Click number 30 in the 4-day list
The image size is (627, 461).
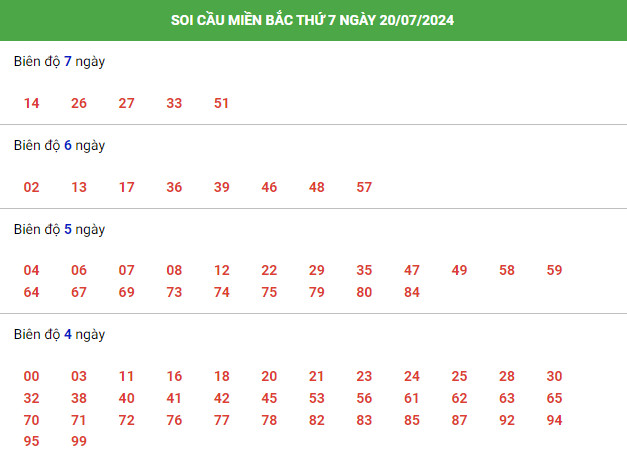point(554,376)
